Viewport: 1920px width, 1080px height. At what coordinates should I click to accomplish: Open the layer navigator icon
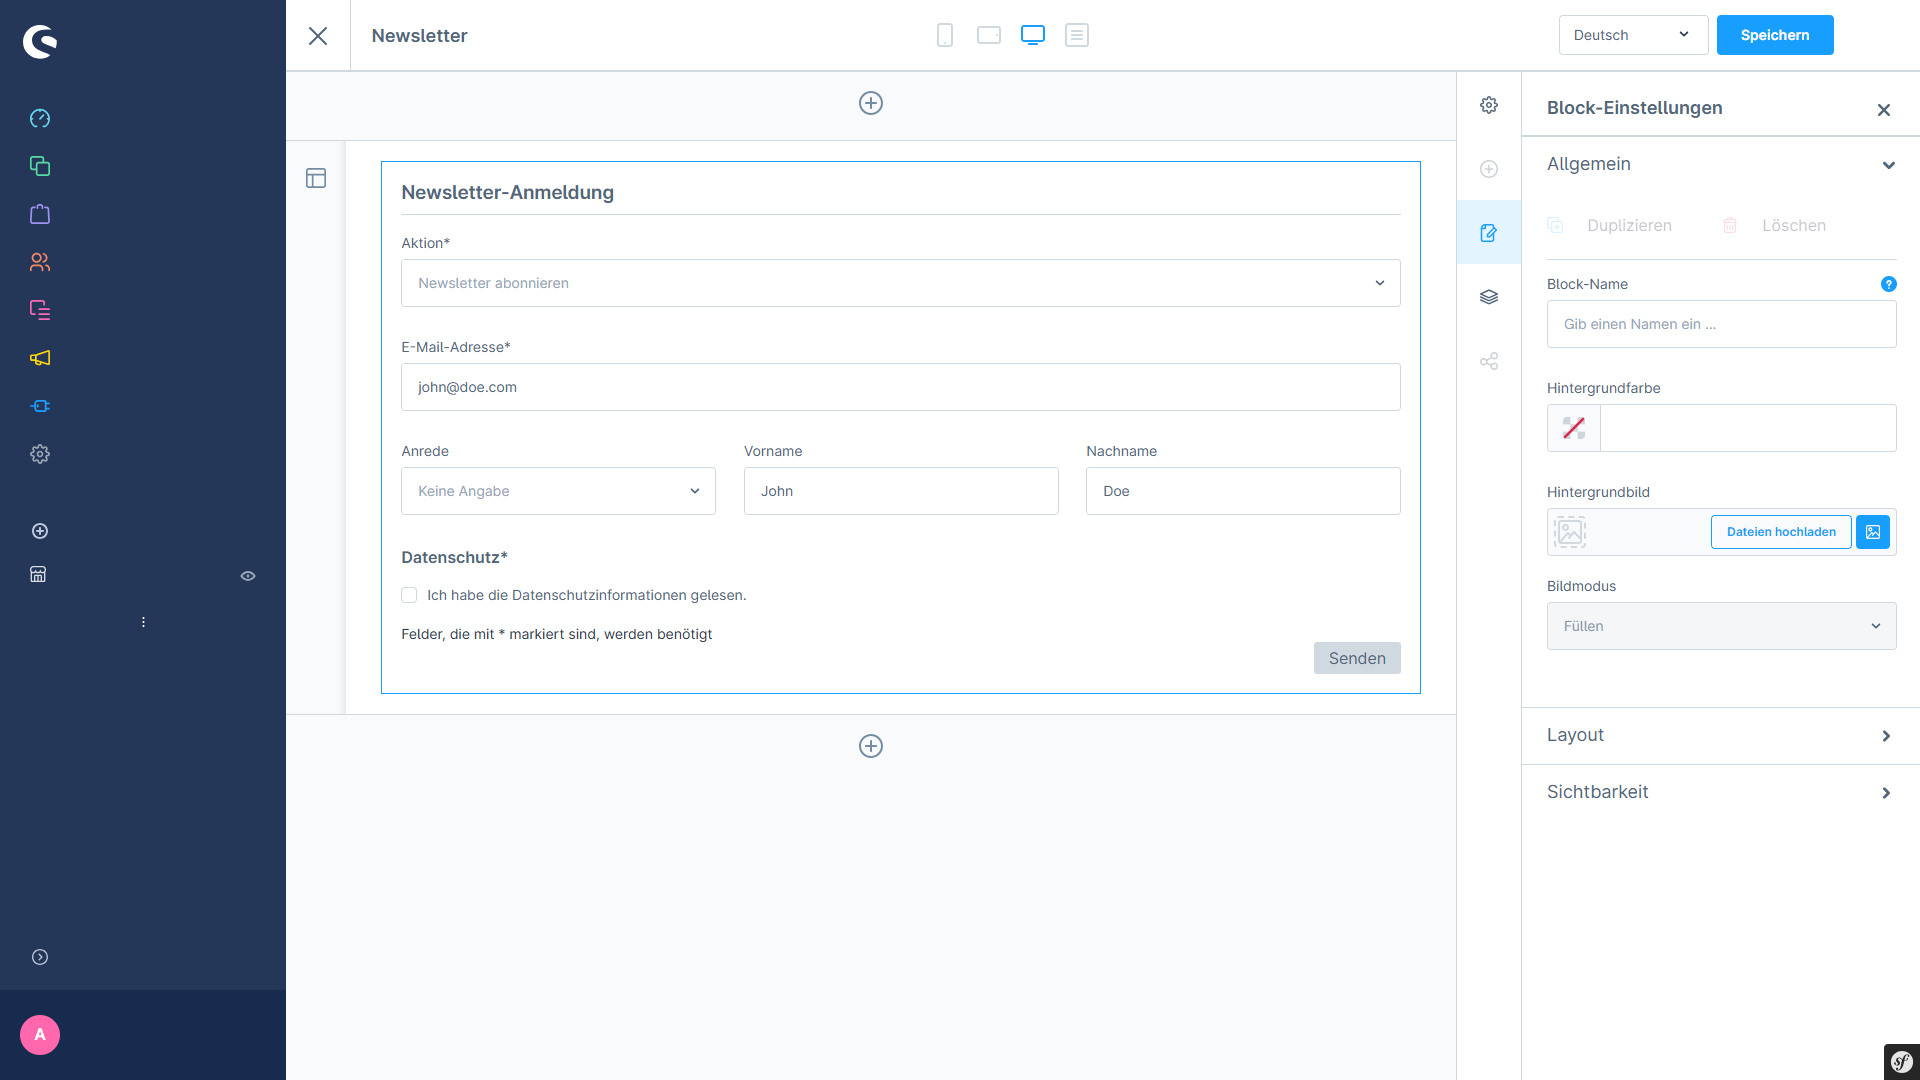point(1489,297)
